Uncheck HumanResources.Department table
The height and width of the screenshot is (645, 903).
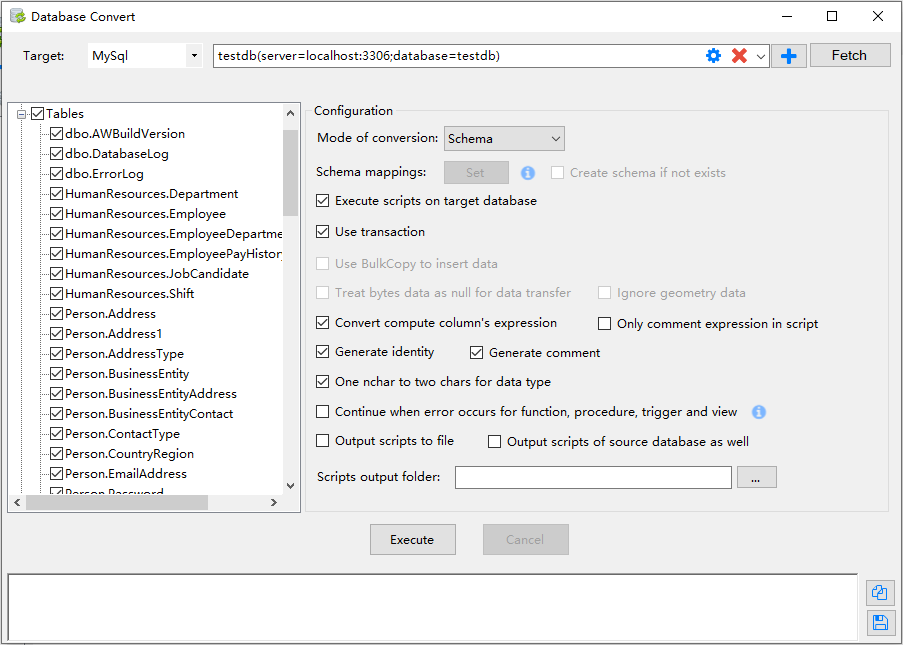pyautogui.click(x=56, y=194)
